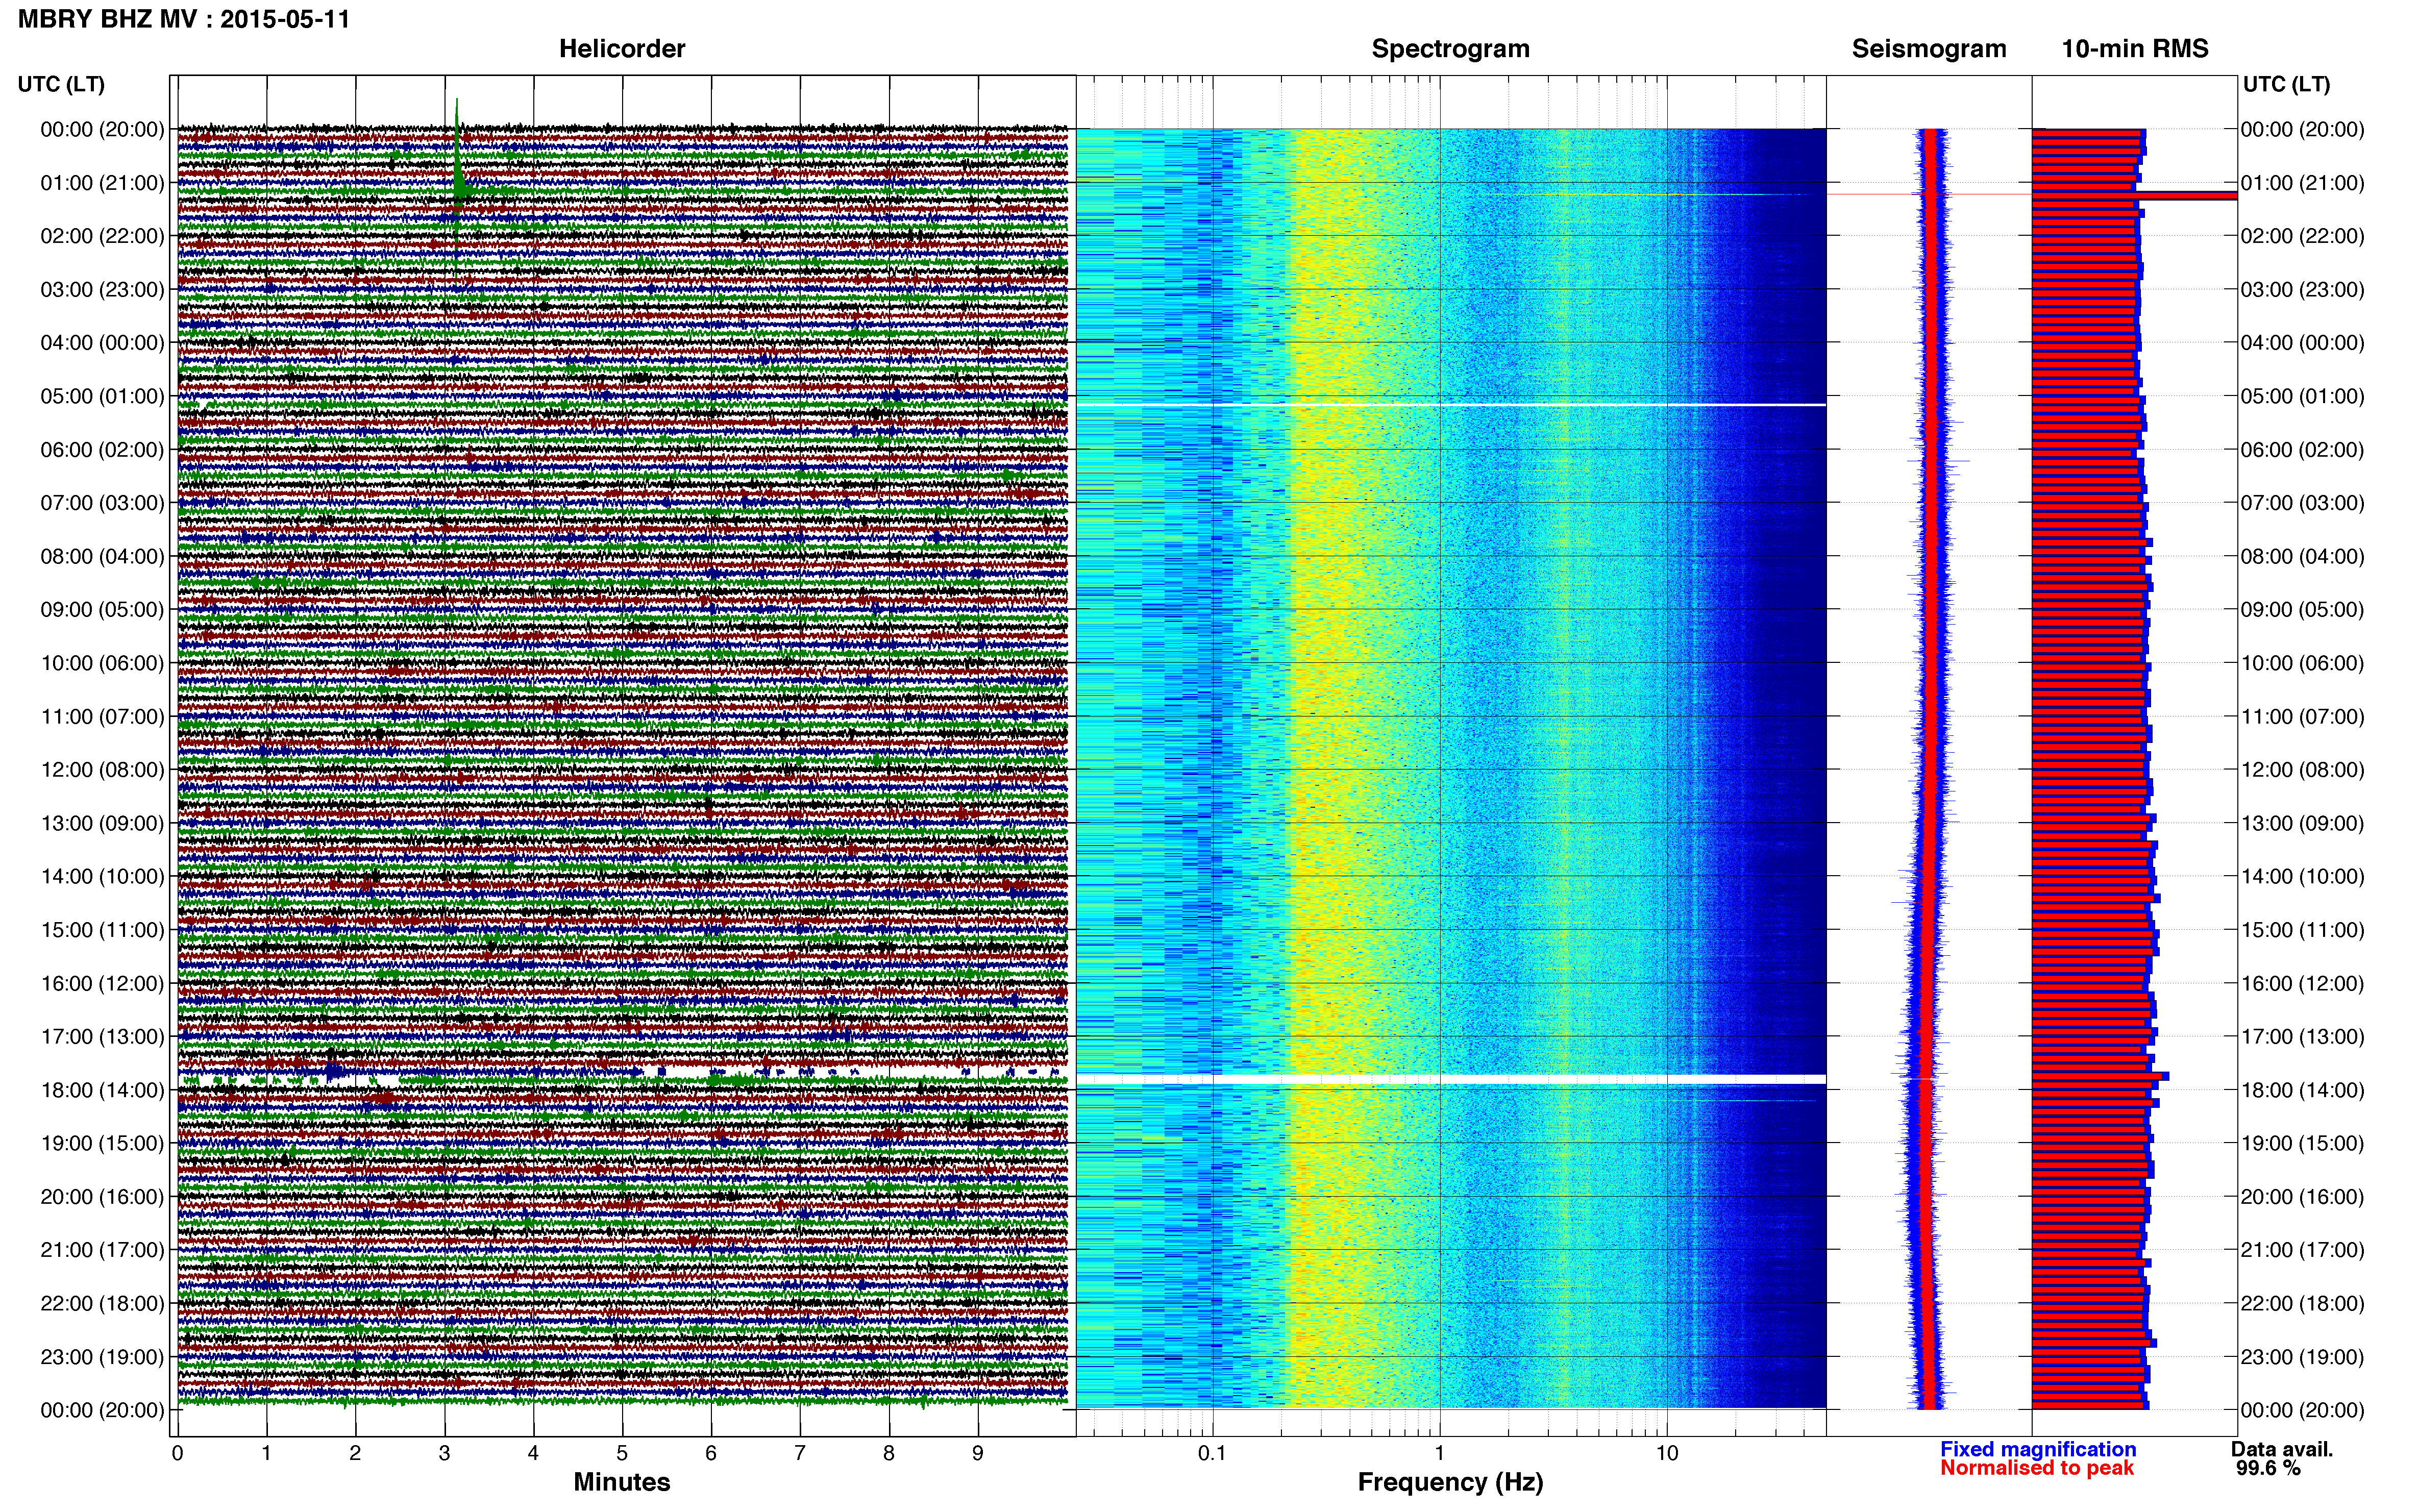
Task: Click the right '15:00 (11:00)' time label
Action: pos(2302,930)
